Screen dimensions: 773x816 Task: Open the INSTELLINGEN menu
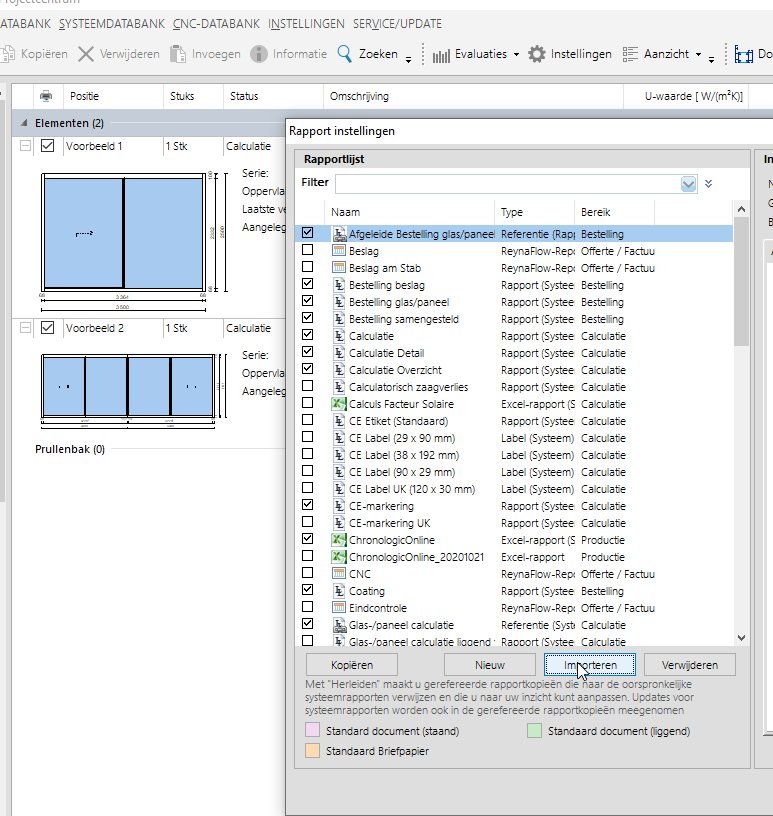click(x=307, y=24)
